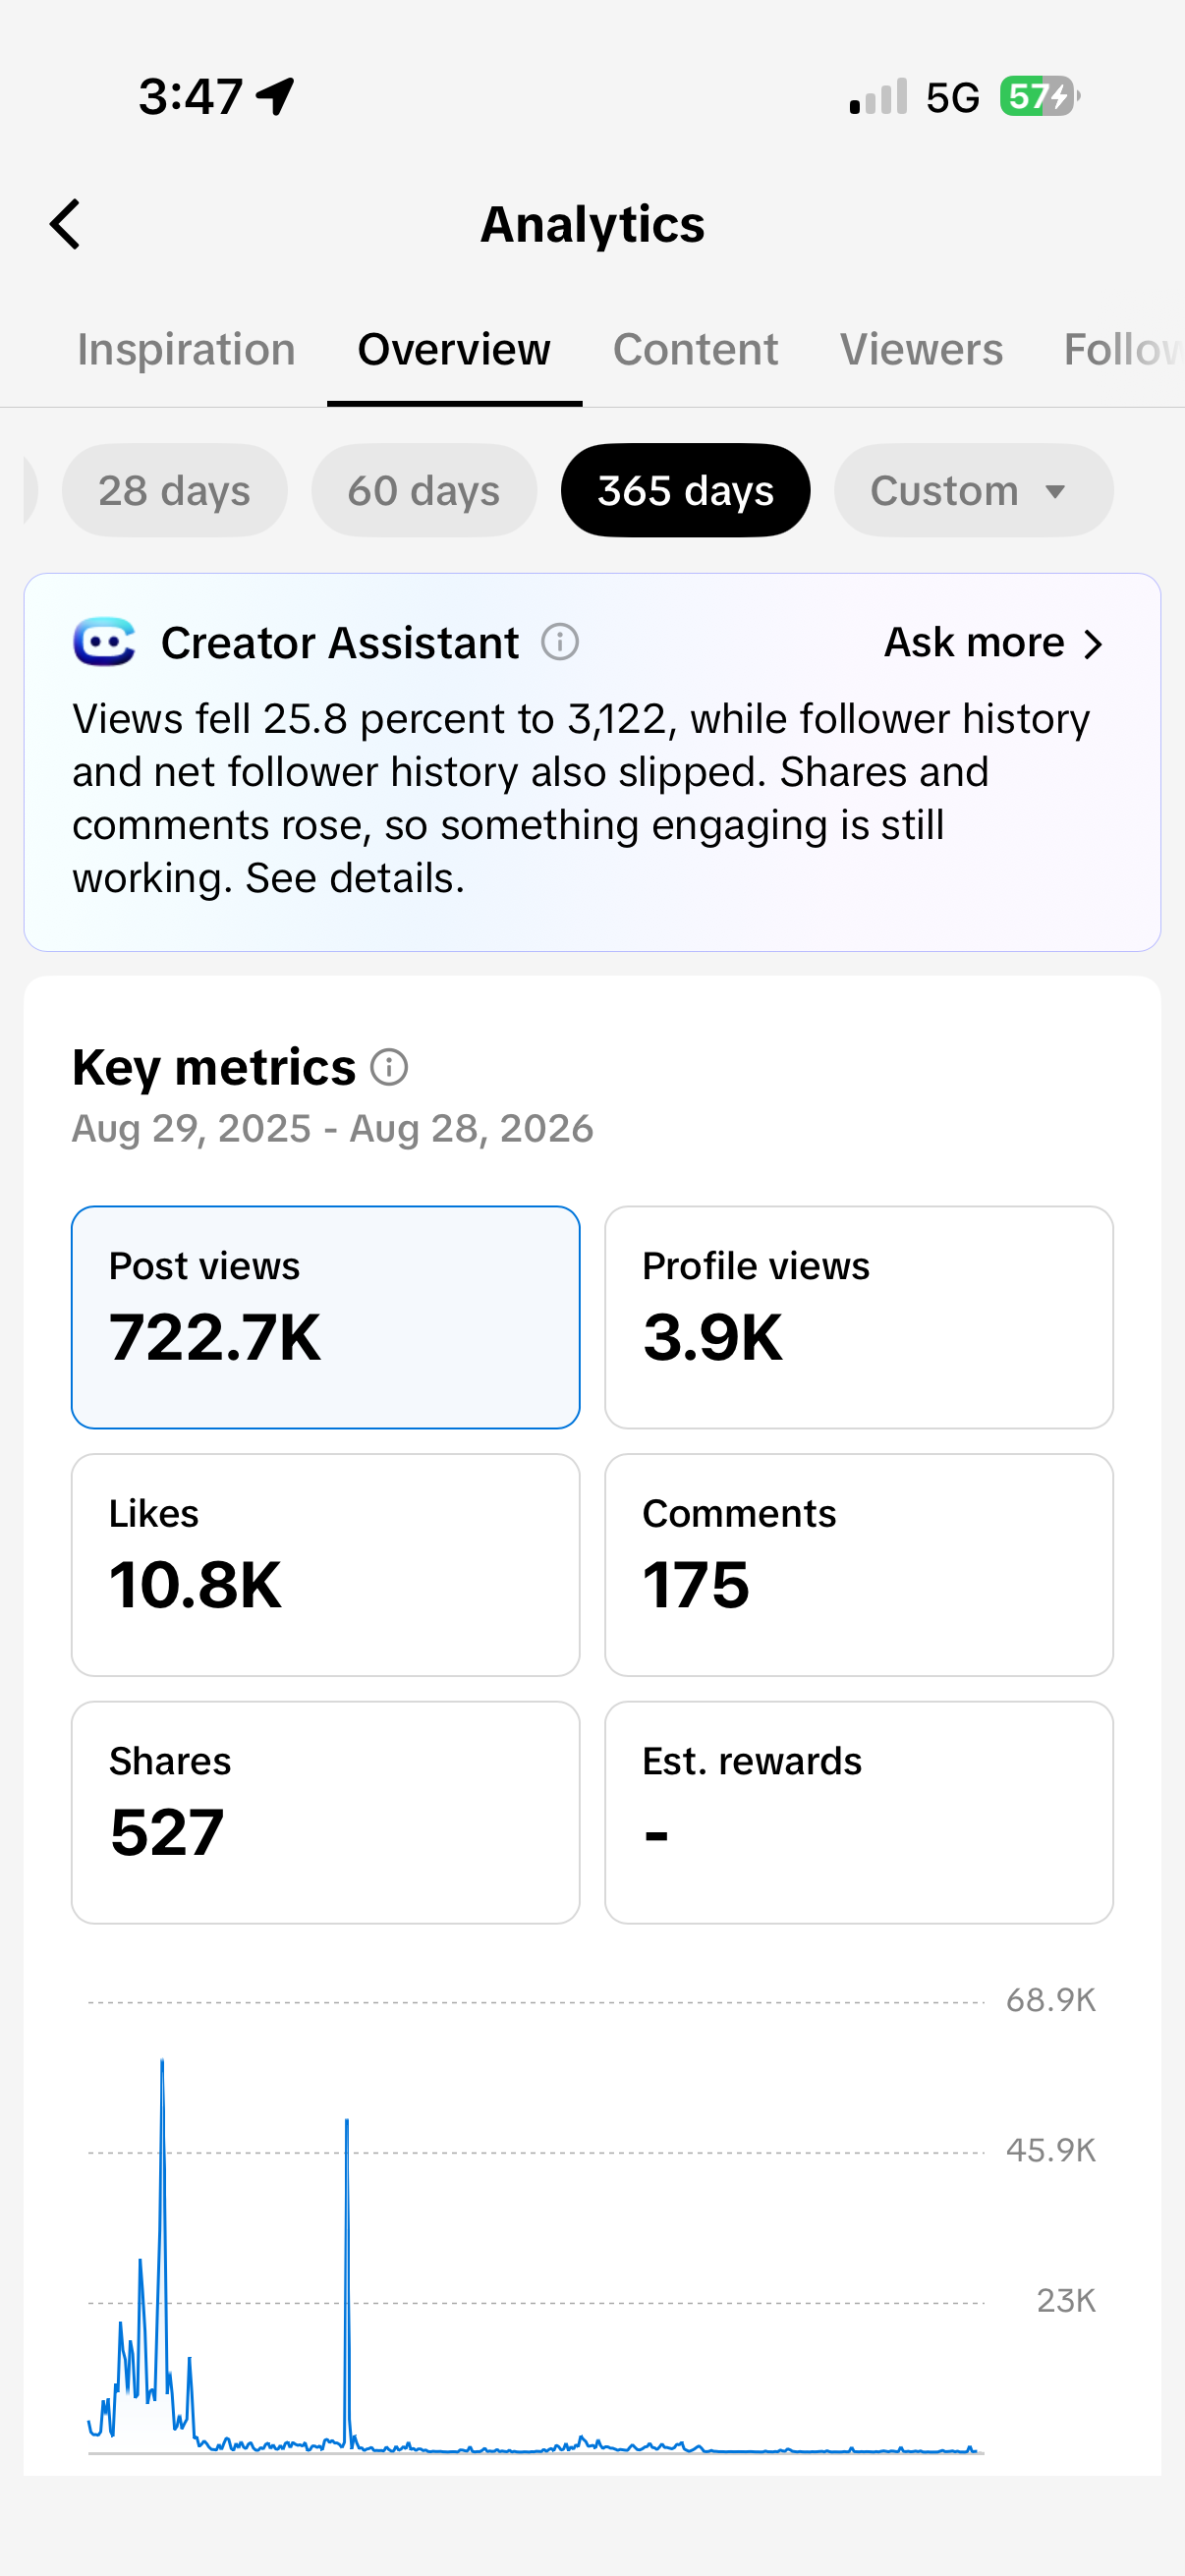Switch to the Inspiration tab
The height and width of the screenshot is (2576, 1185).
(x=186, y=350)
